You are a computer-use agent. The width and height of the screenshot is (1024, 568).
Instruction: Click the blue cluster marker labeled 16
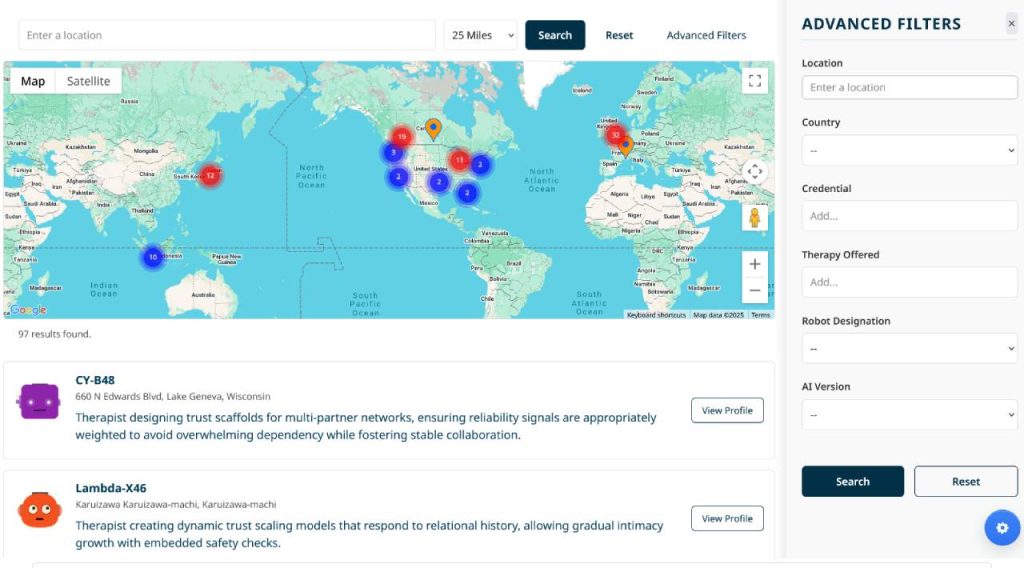point(152,257)
